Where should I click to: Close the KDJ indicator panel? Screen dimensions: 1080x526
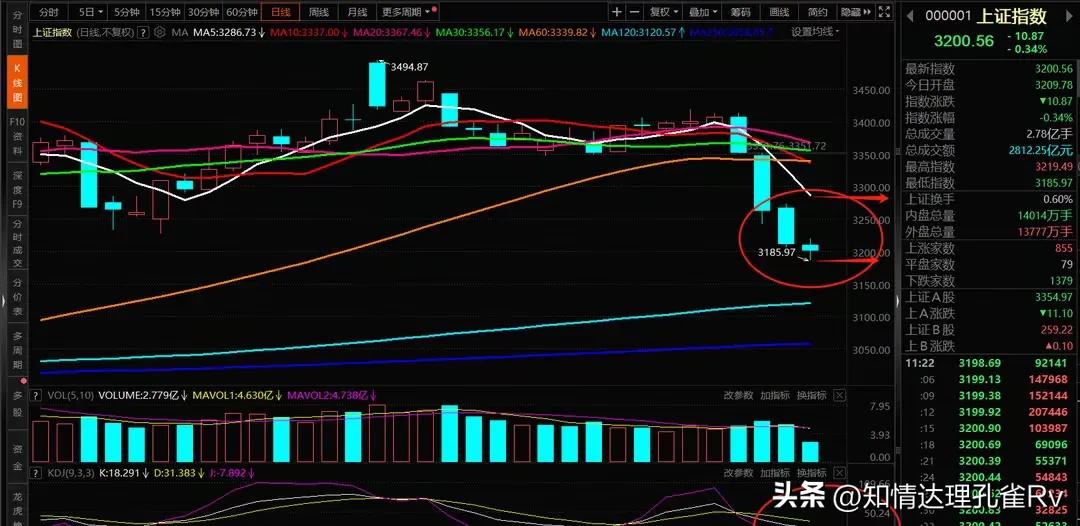pyautogui.click(x=839, y=473)
